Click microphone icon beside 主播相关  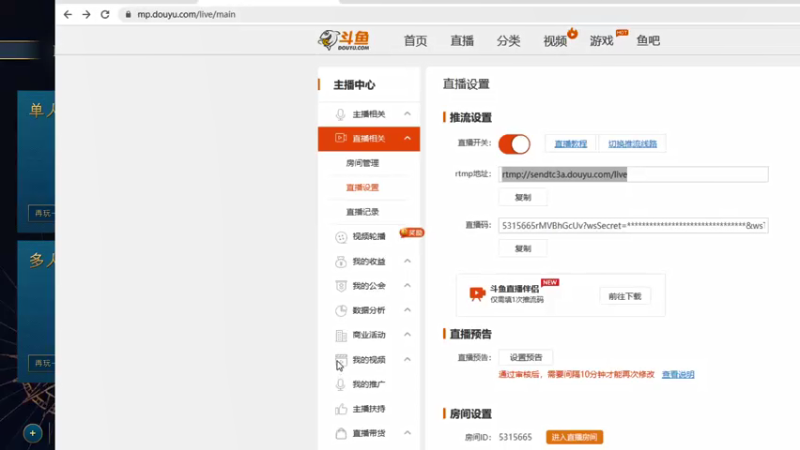point(340,114)
